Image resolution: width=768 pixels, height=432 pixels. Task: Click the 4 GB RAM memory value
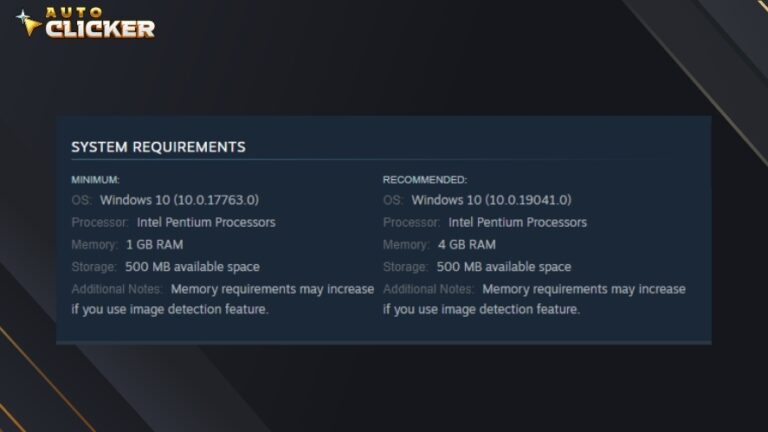[467, 245]
